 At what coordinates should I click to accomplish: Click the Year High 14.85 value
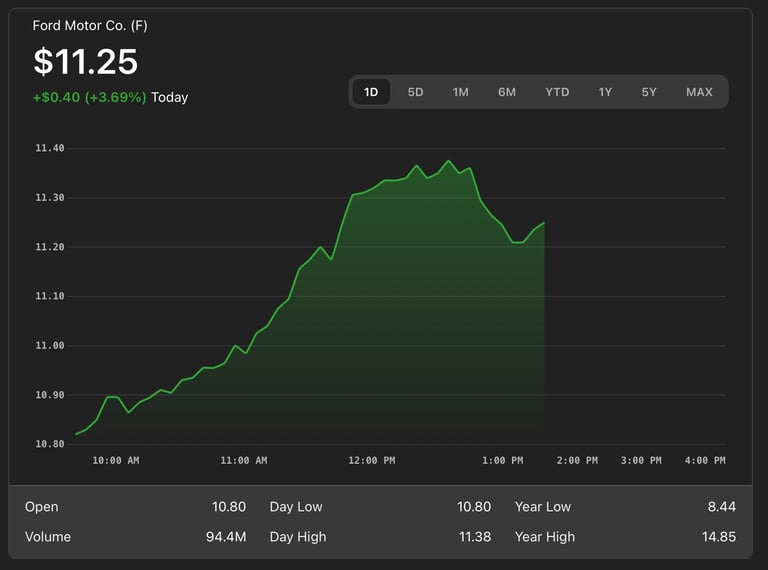718,537
